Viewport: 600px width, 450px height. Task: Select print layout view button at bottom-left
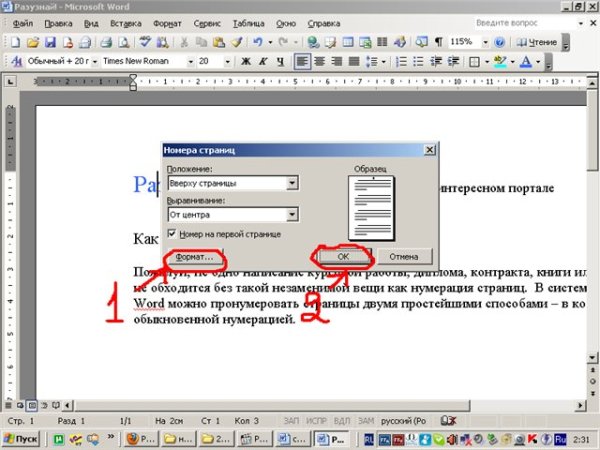32,405
